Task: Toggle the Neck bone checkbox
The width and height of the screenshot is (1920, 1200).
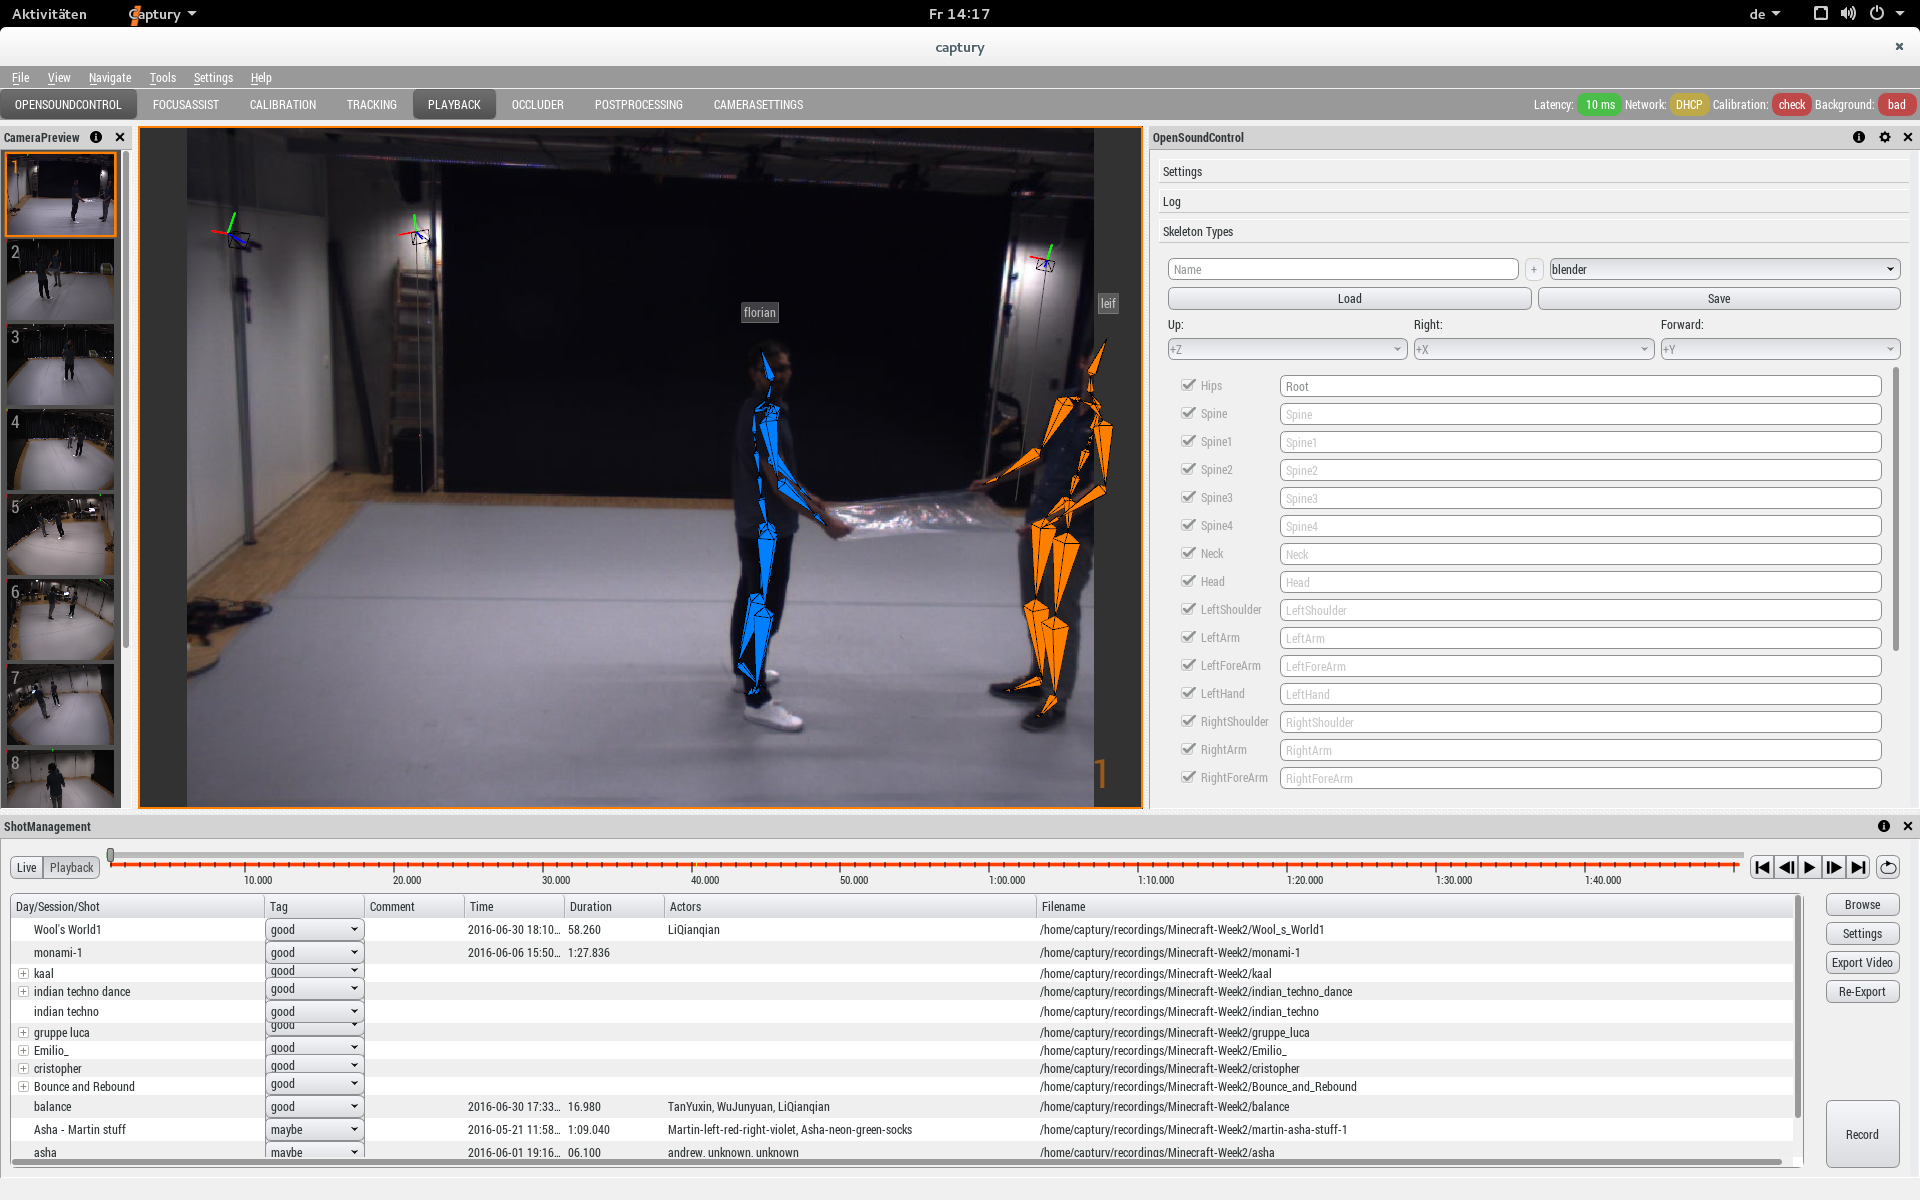Action: click(x=1188, y=553)
